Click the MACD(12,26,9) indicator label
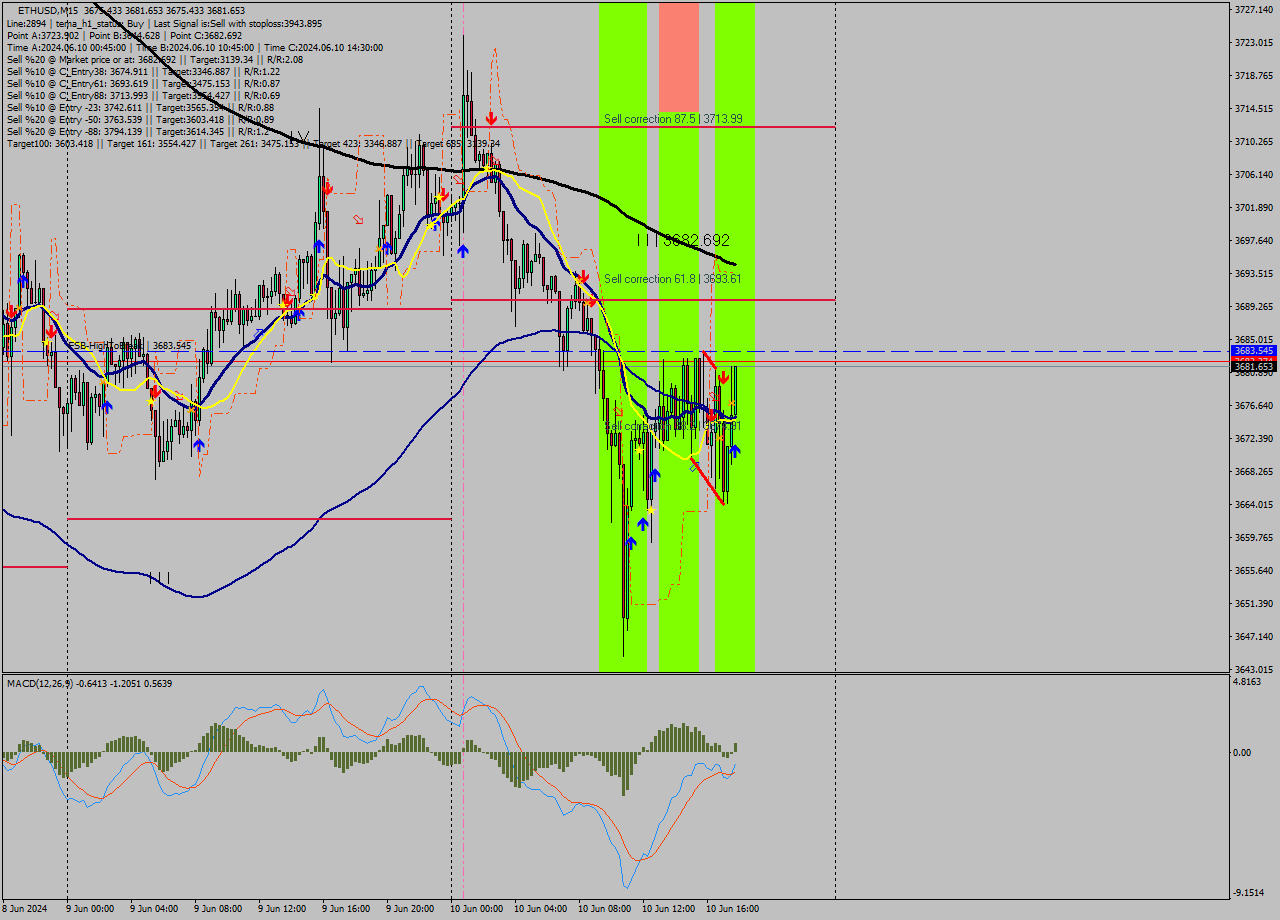 coord(46,683)
